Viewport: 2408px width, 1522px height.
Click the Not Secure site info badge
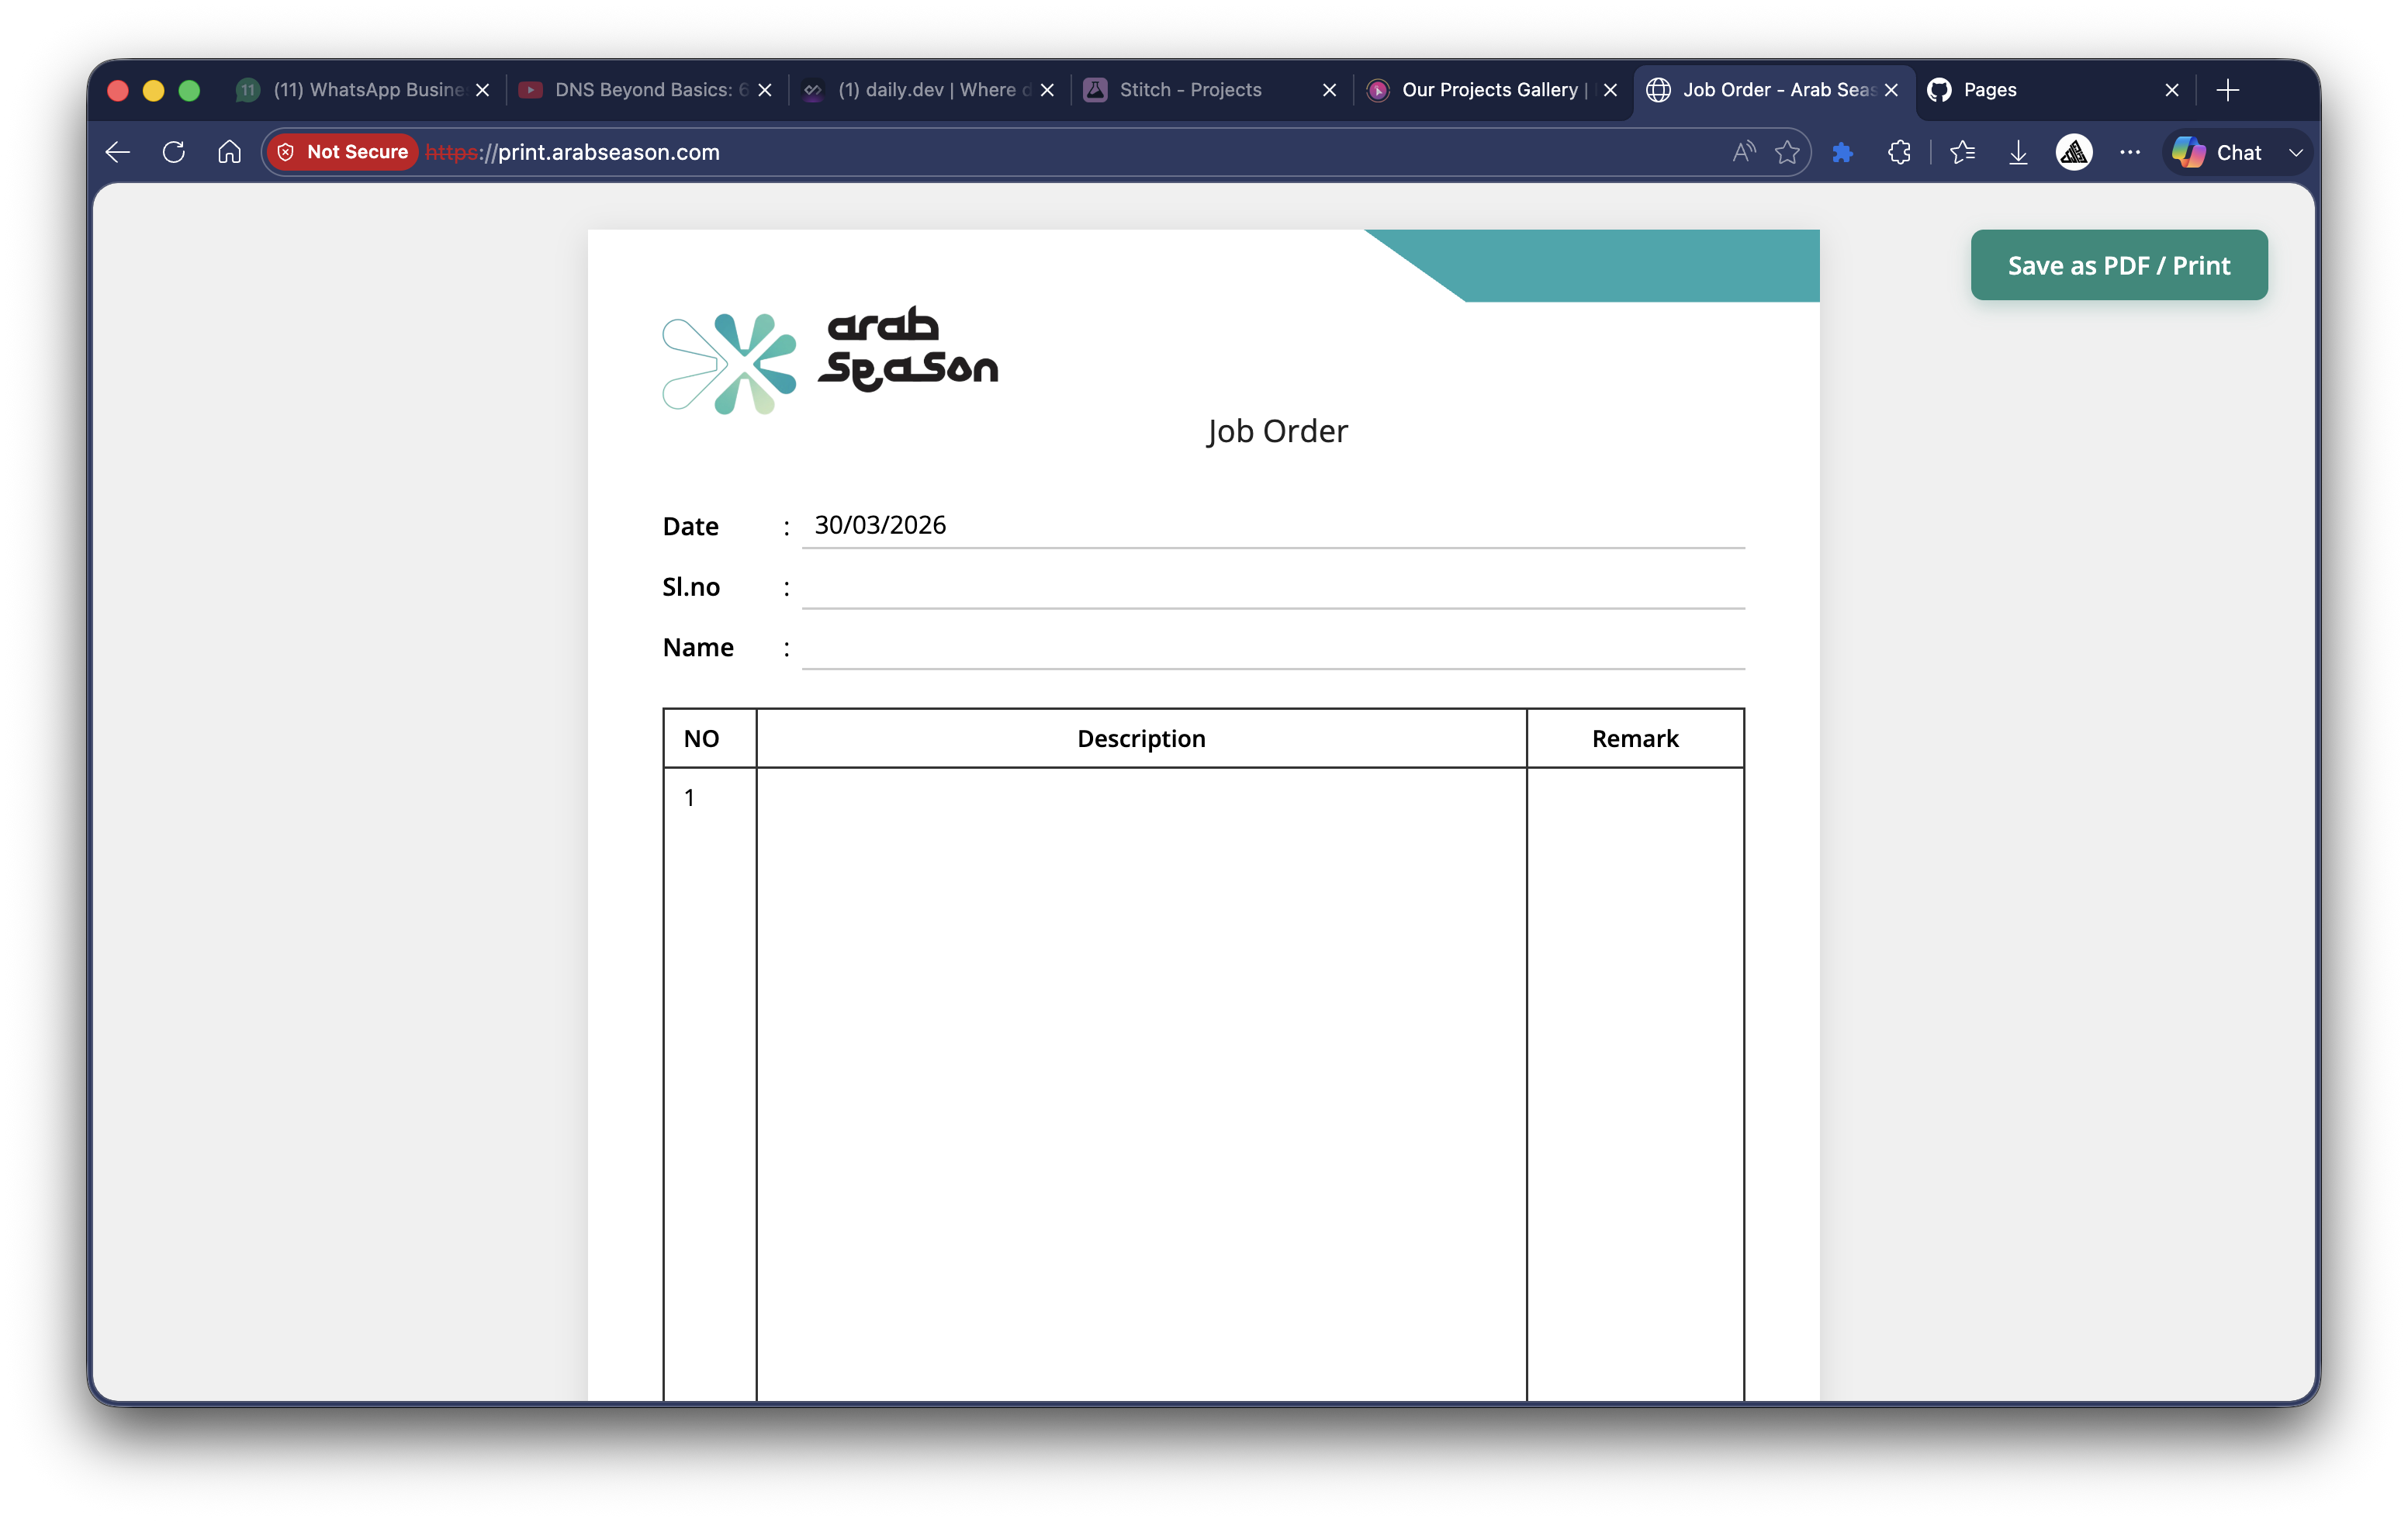(343, 152)
